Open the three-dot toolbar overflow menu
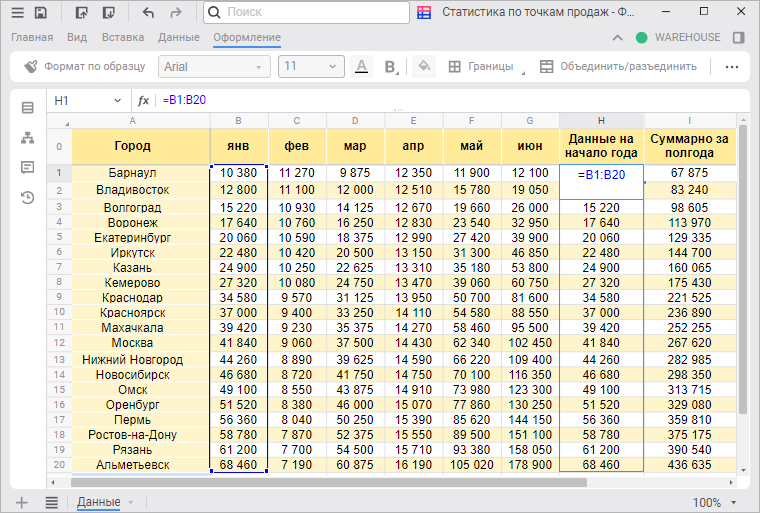The width and height of the screenshot is (760, 513). (732, 67)
